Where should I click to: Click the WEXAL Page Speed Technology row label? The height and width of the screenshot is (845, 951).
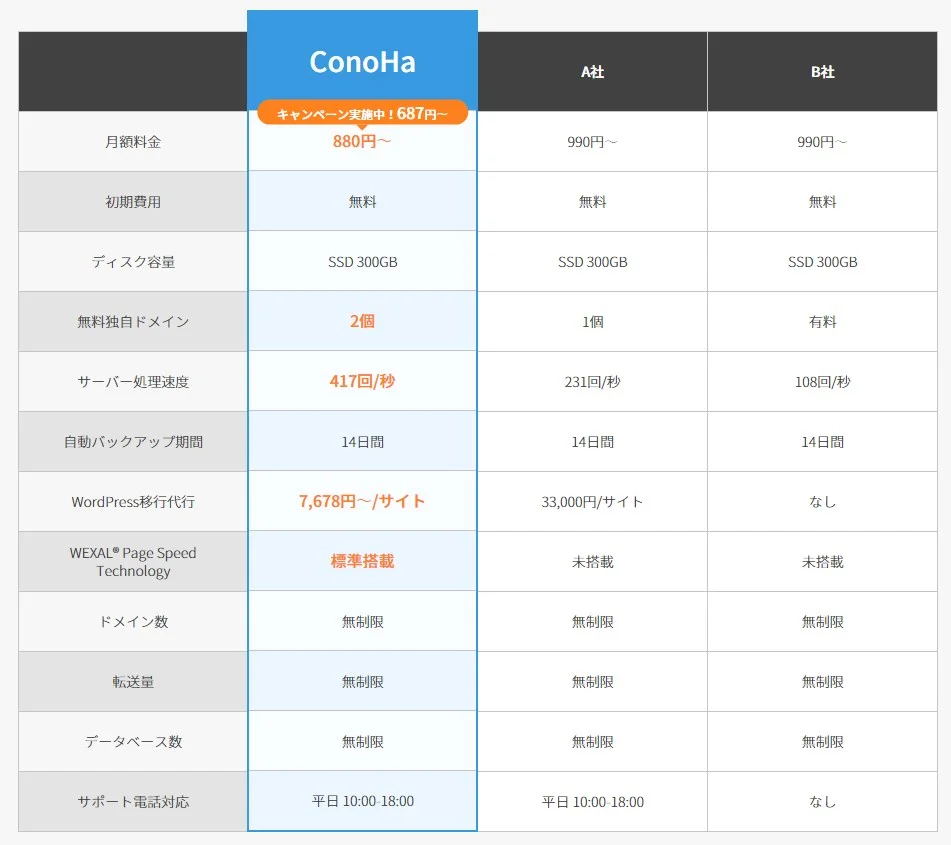click(x=131, y=561)
